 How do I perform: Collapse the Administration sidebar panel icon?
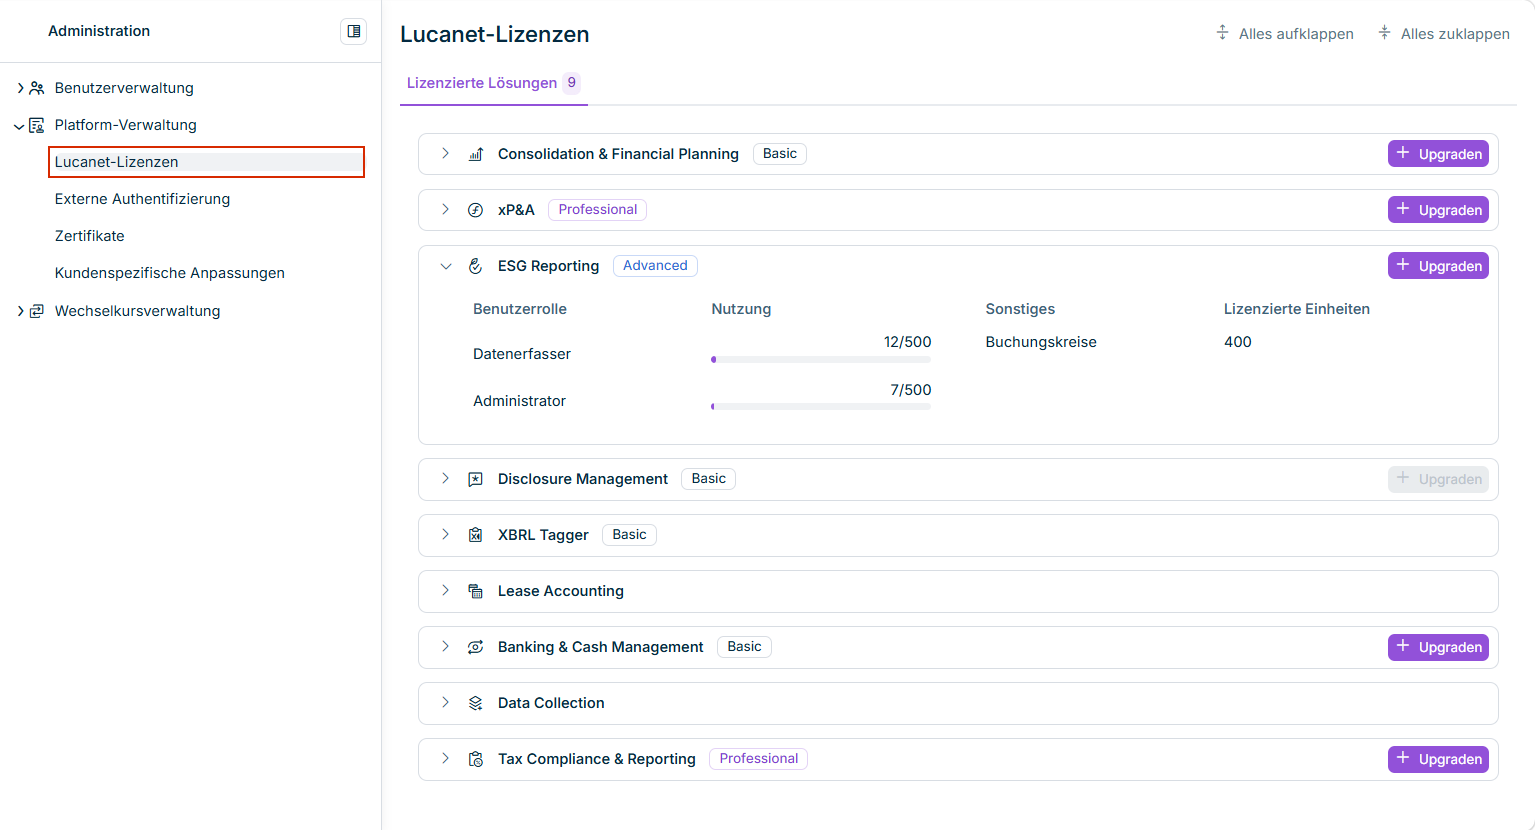[353, 31]
